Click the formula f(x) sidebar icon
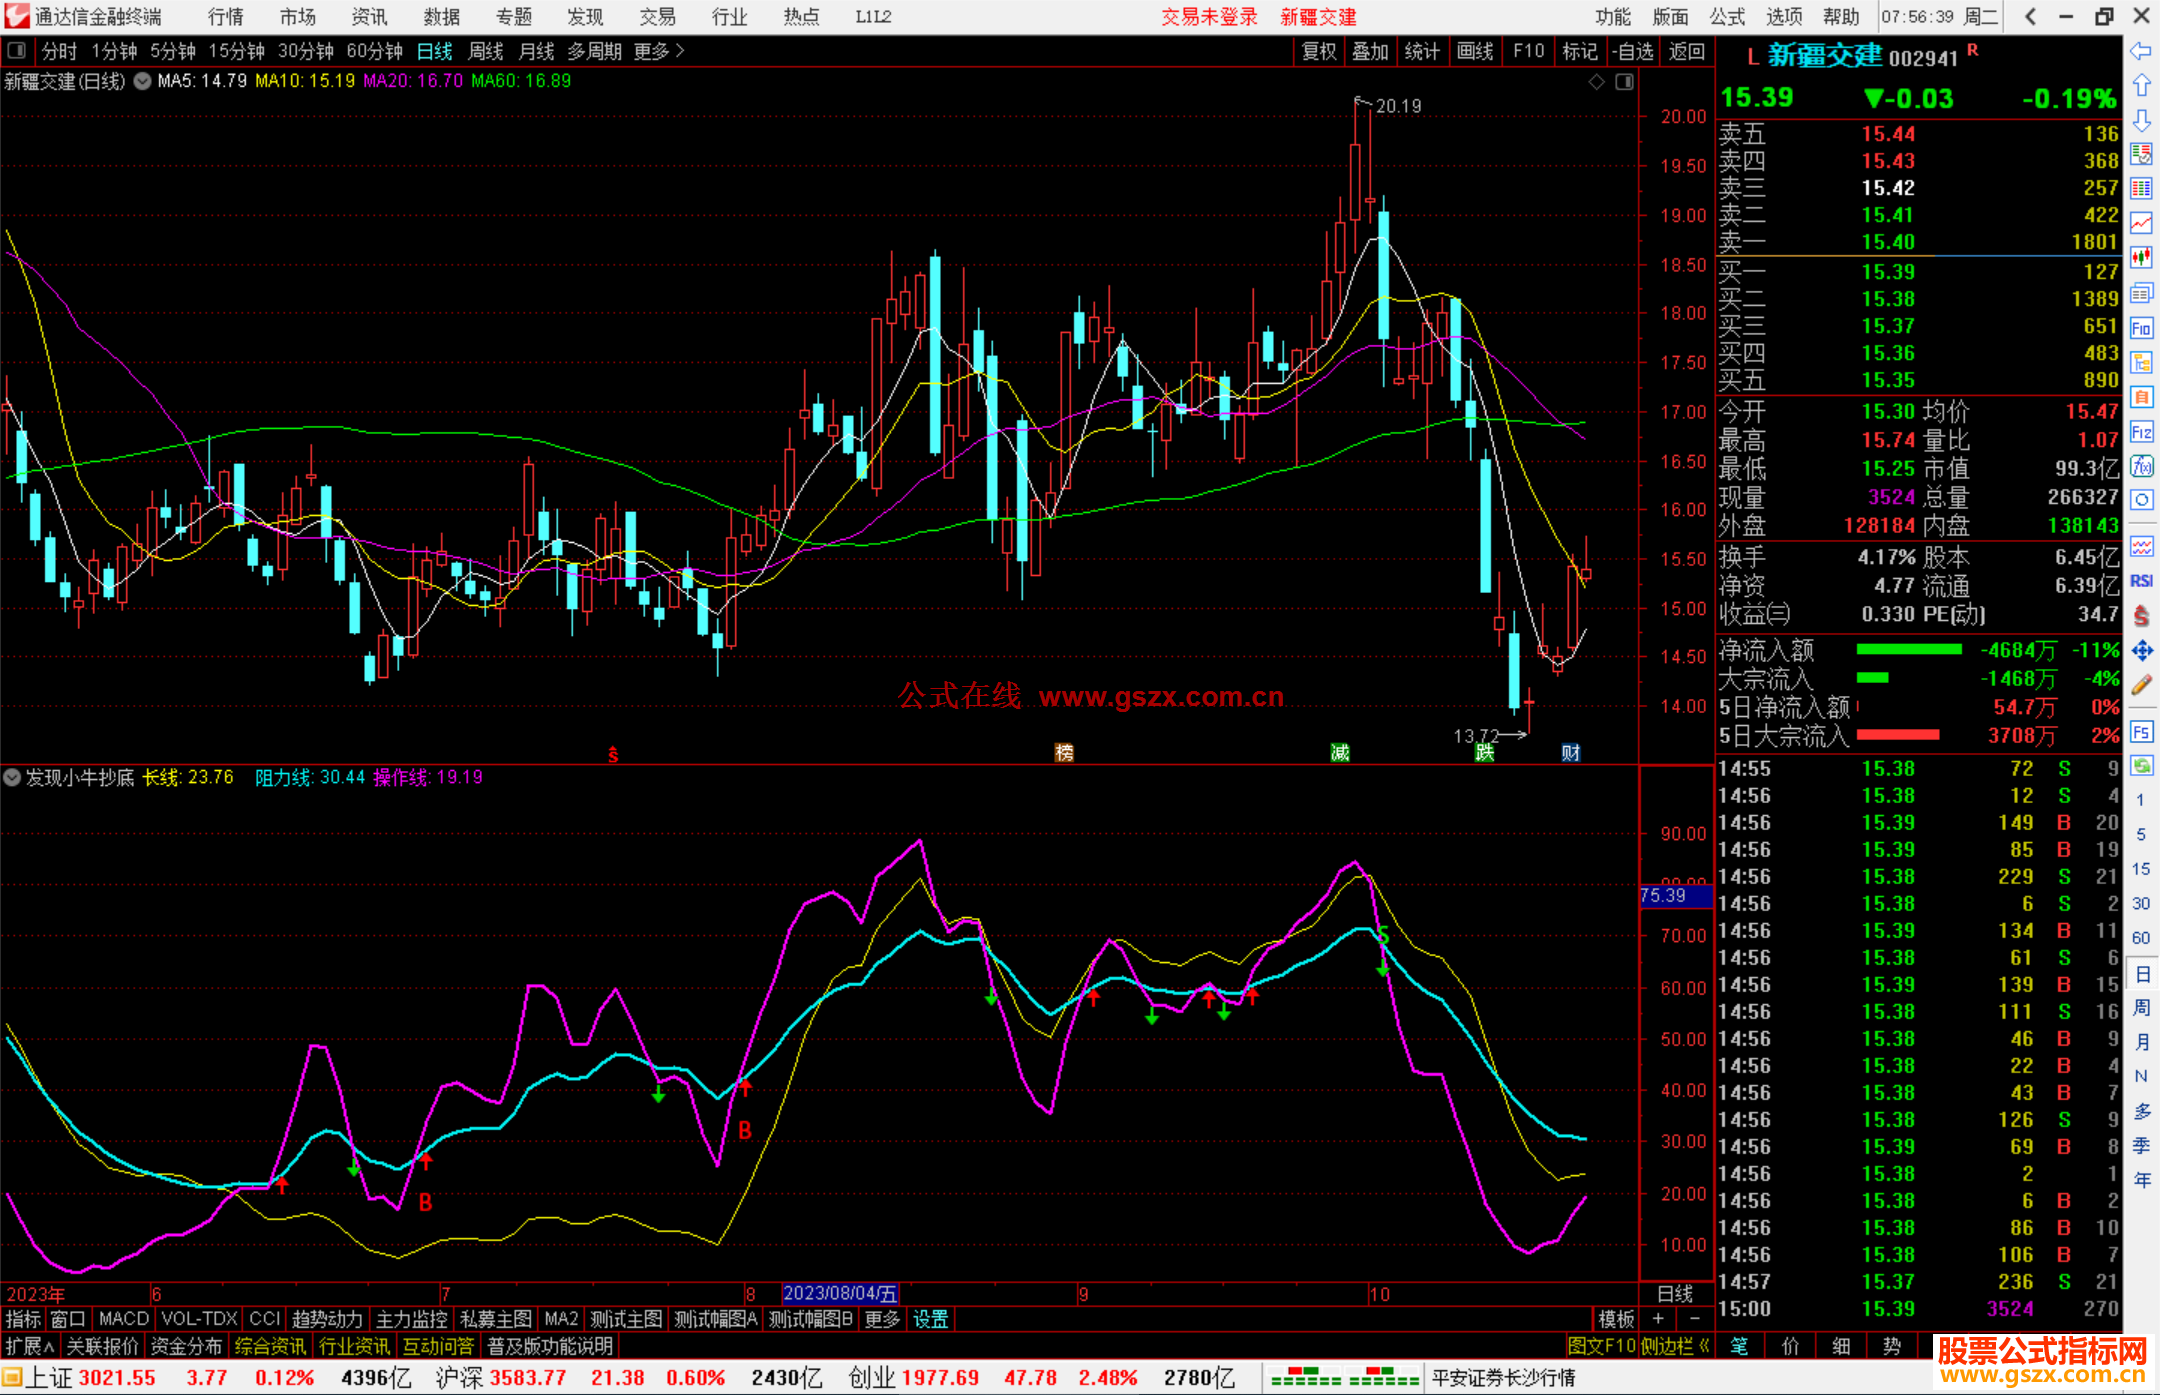The width and height of the screenshot is (2160, 1395). (2141, 466)
